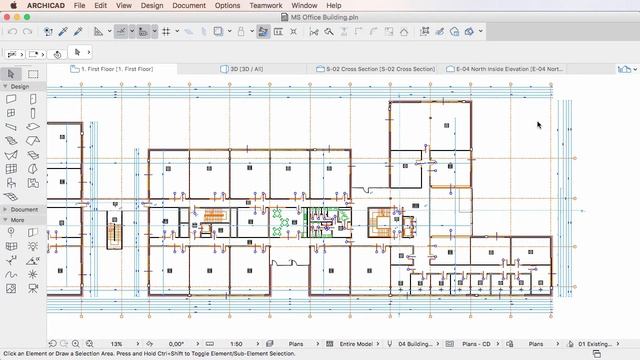Open the Design menu

152,5
